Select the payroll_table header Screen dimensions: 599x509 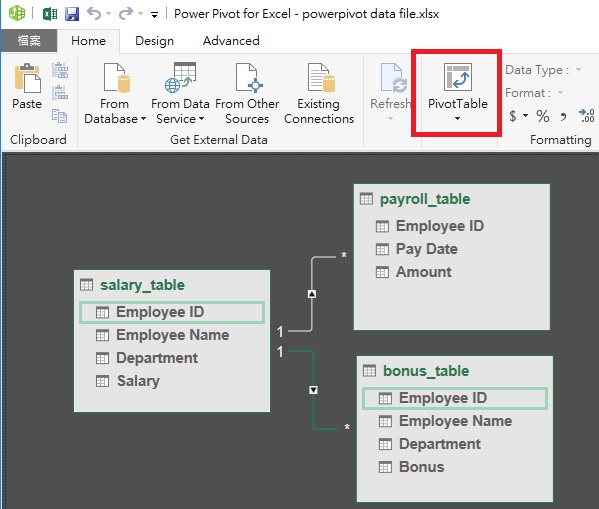425,199
